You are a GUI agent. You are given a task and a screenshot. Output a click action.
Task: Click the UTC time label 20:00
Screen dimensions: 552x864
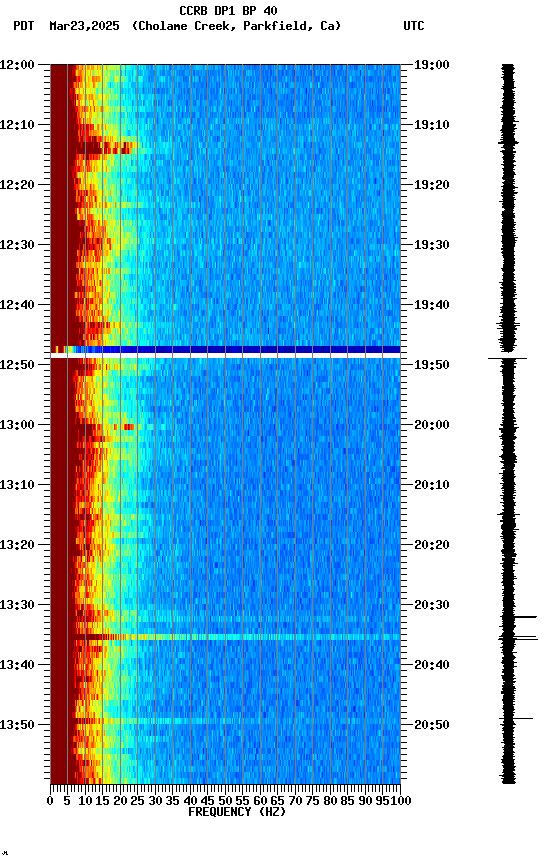pos(432,425)
